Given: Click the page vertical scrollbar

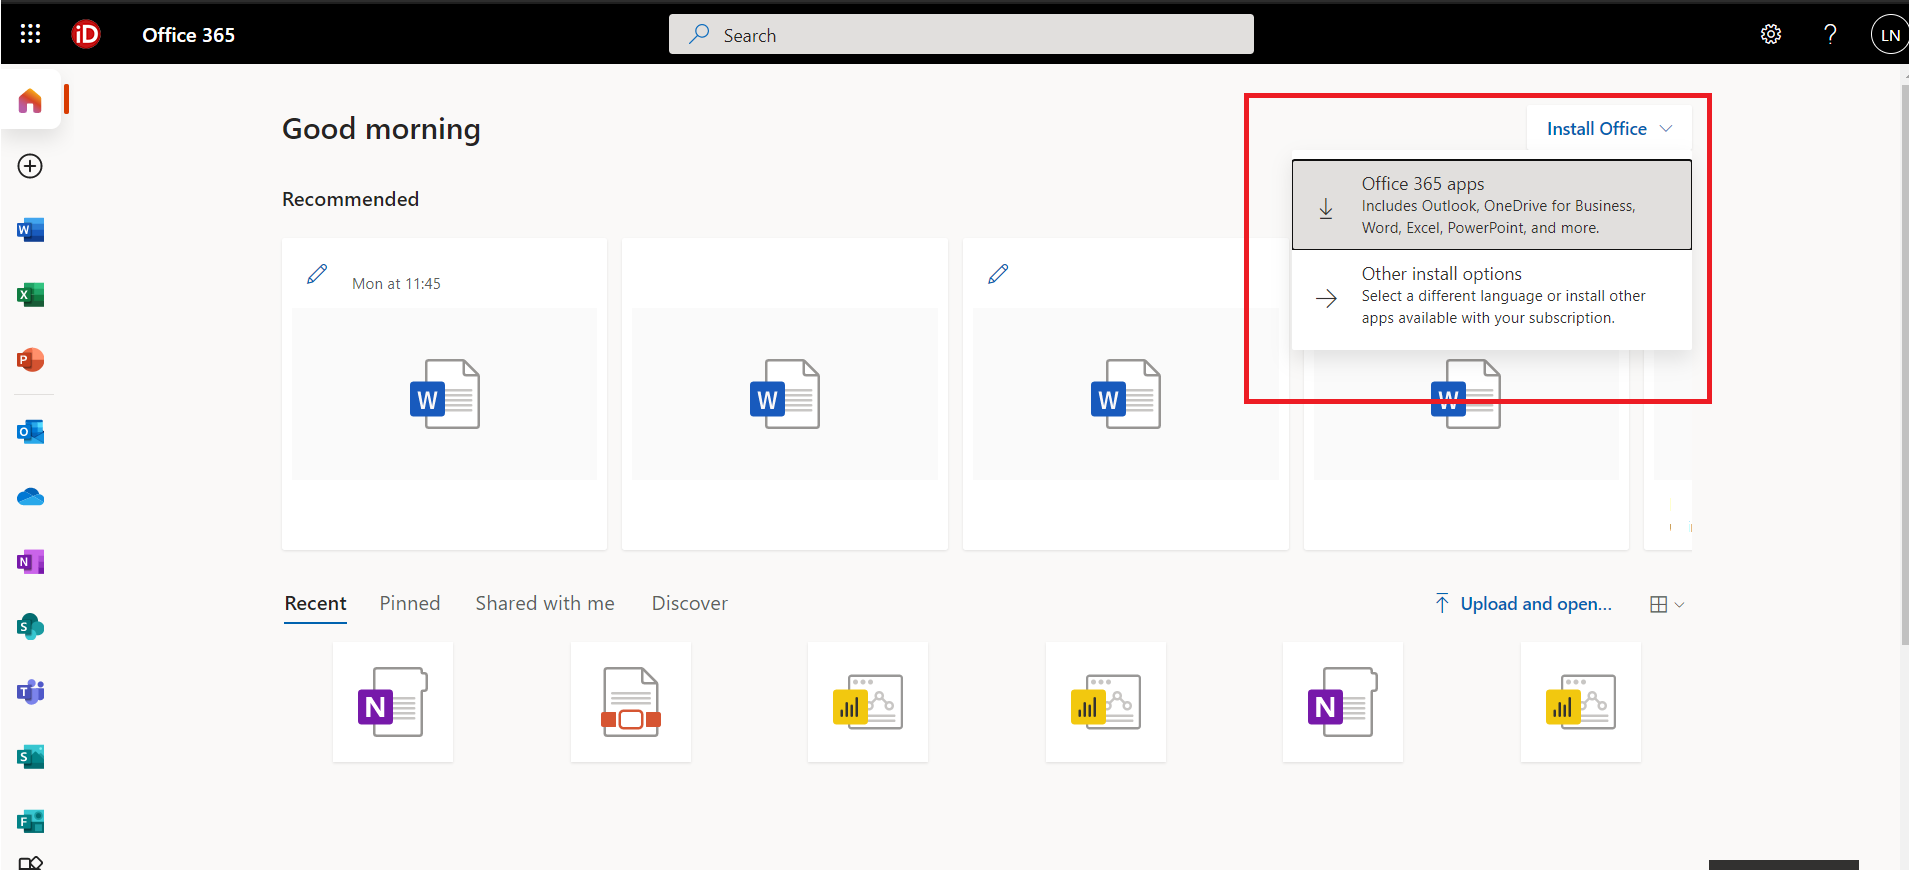Looking at the screenshot, I should click(x=1904, y=364).
